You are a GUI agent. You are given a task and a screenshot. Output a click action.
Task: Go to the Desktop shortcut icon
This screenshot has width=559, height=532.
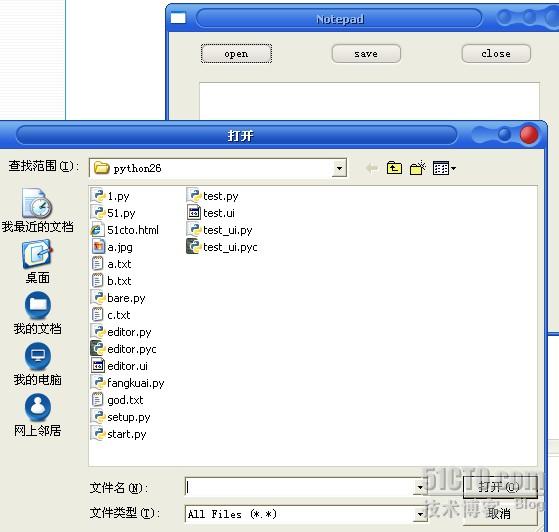click(37, 262)
